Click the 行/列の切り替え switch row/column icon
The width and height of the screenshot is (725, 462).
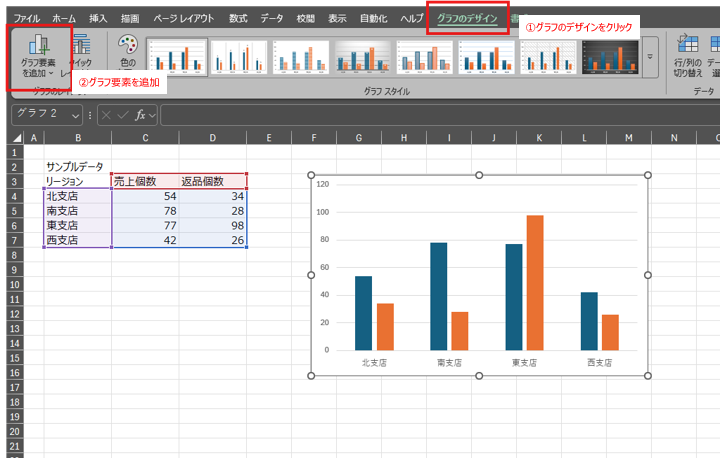click(x=688, y=55)
